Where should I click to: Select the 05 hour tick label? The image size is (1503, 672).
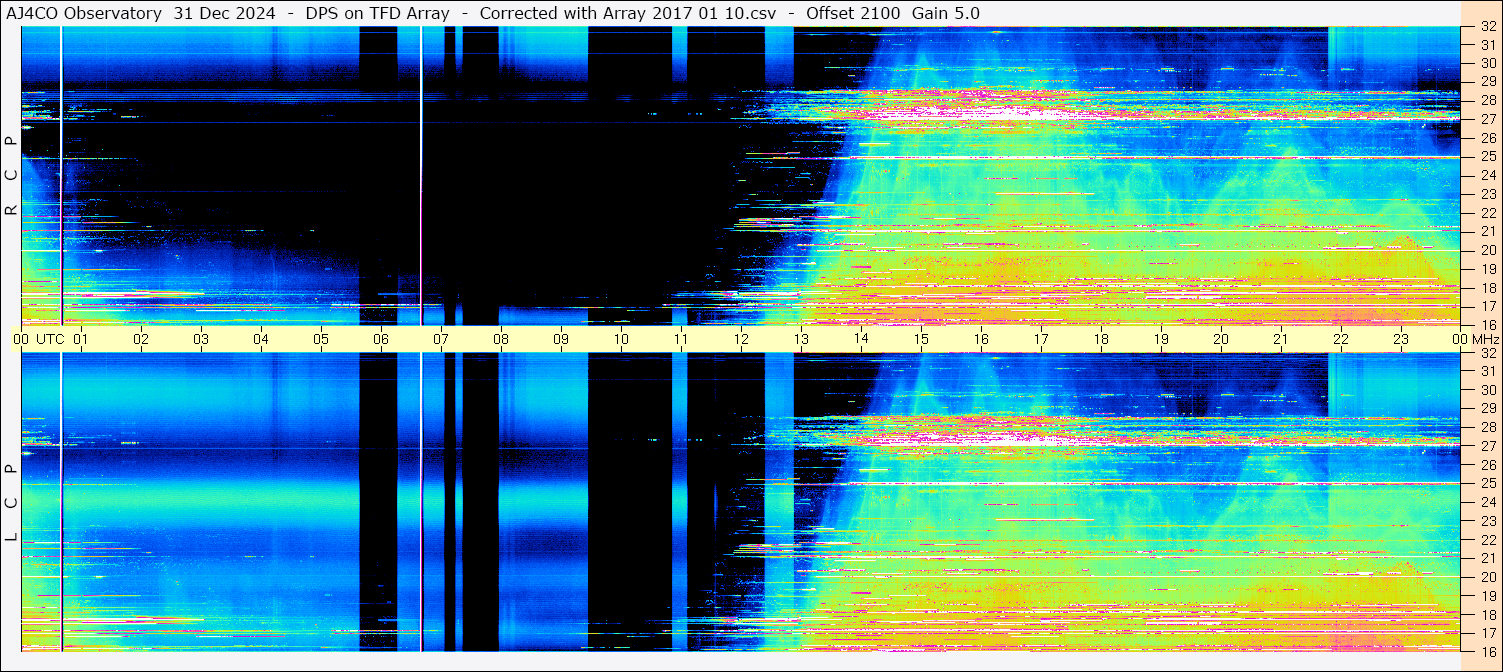[321, 339]
